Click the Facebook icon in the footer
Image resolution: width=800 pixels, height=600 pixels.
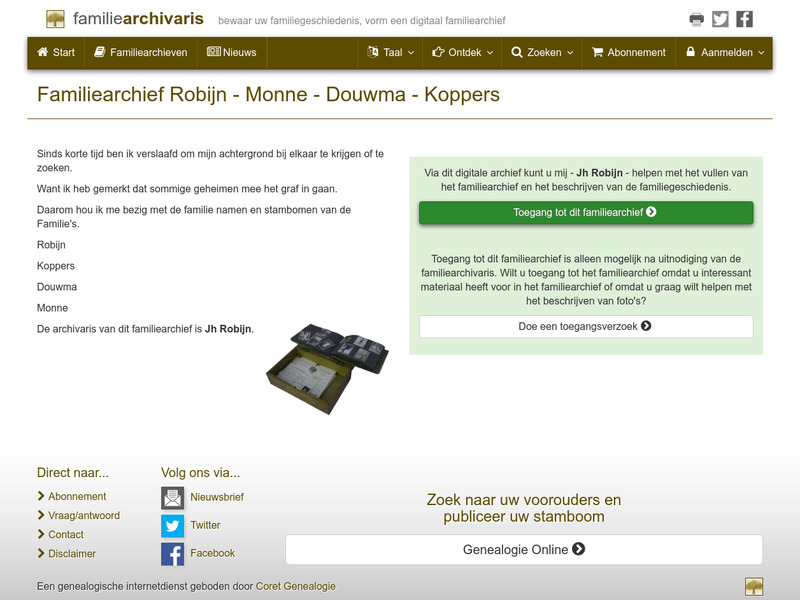point(172,552)
